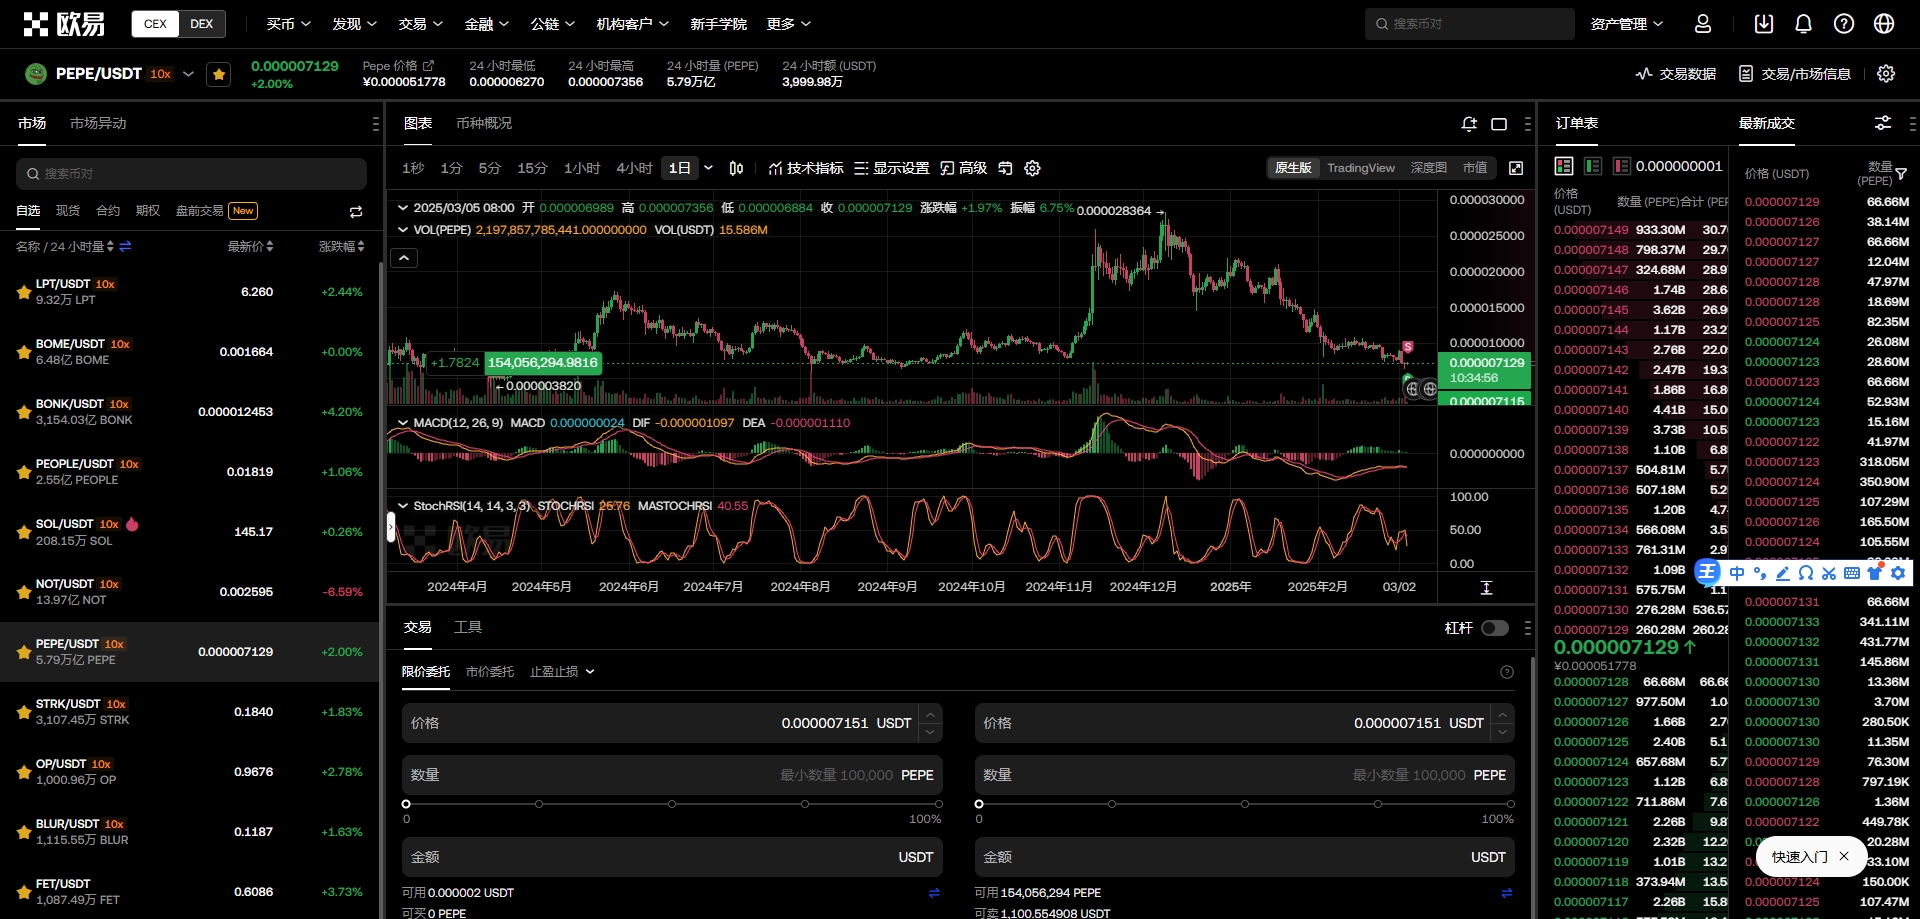
Task: Click the 交易数据 link
Action: coord(1676,74)
